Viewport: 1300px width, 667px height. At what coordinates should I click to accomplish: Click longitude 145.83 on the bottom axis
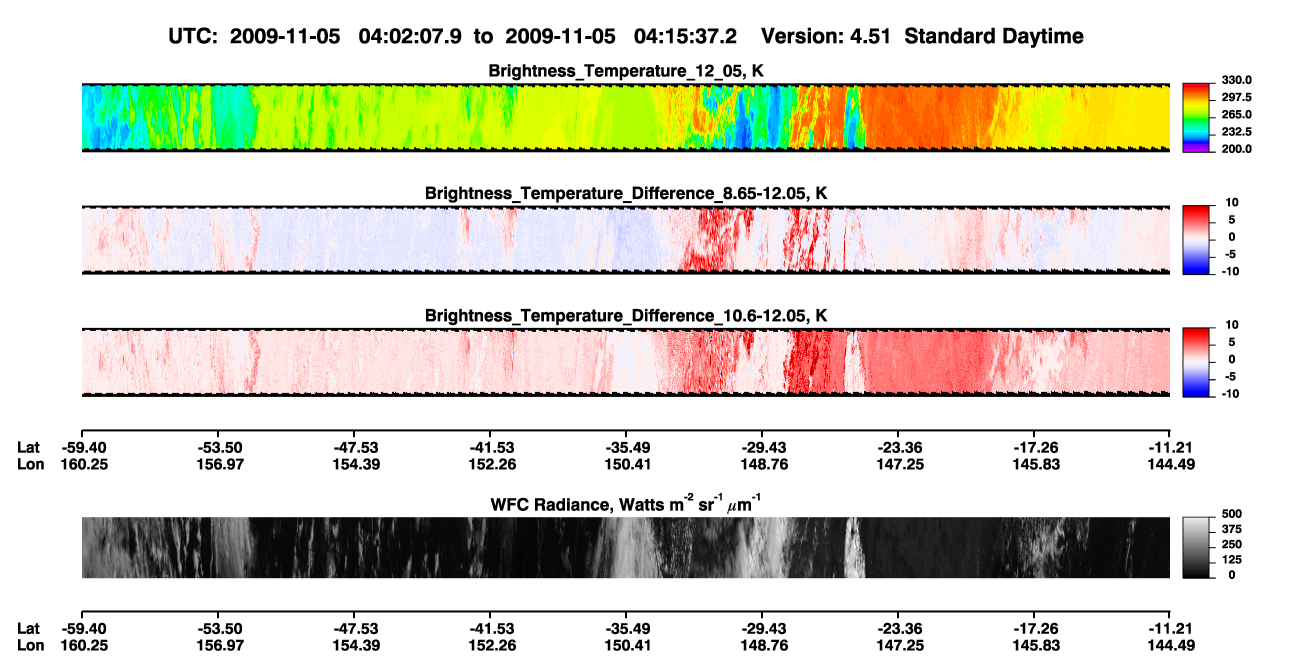pos(1034,644)
